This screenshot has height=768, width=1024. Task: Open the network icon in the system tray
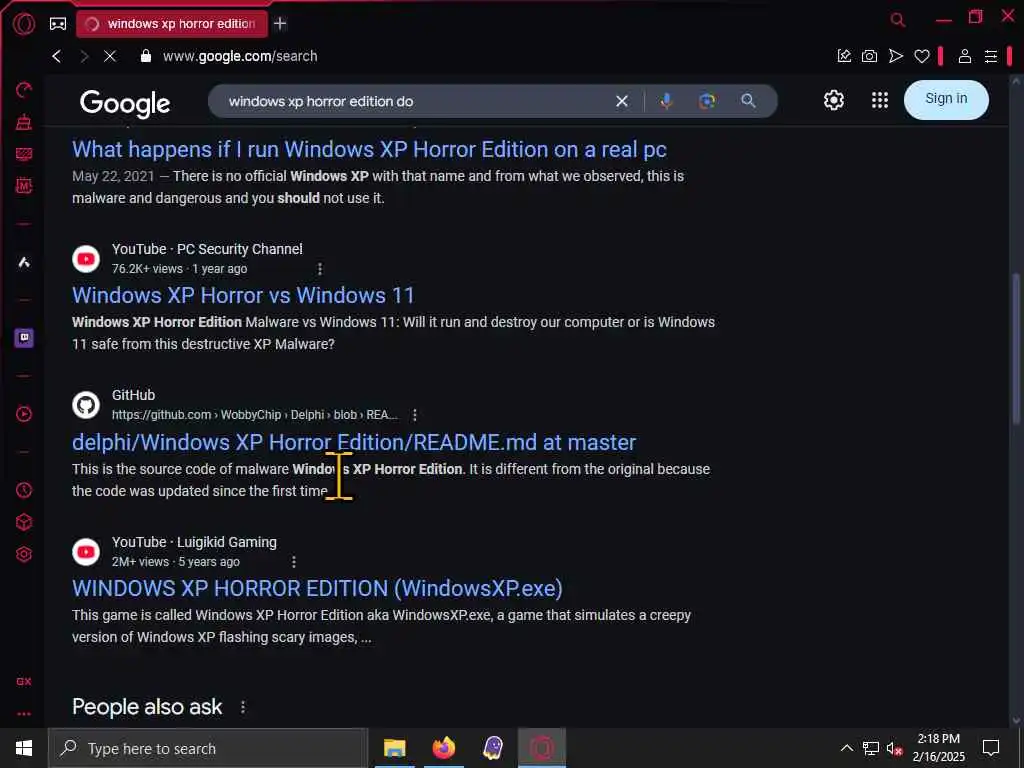[x=871, y=748]
